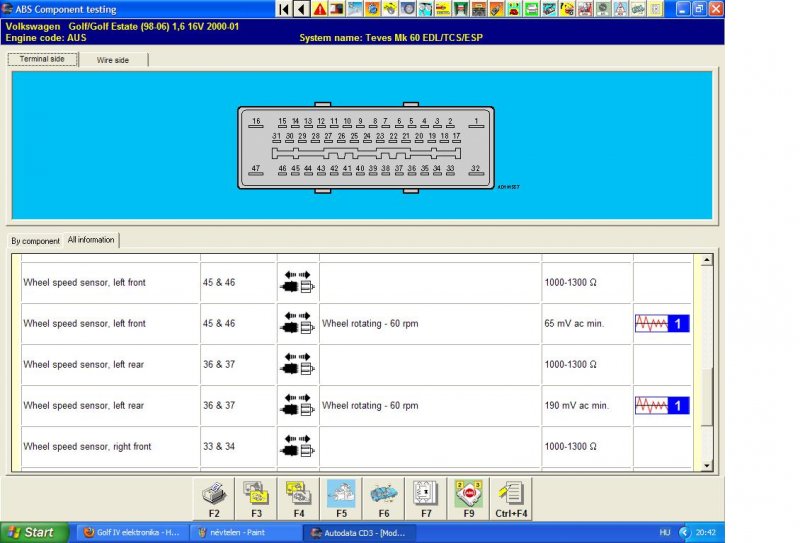800x543 pixels.
Task: Click the green printer-style toolbar icon
Action: pos(530,9)
